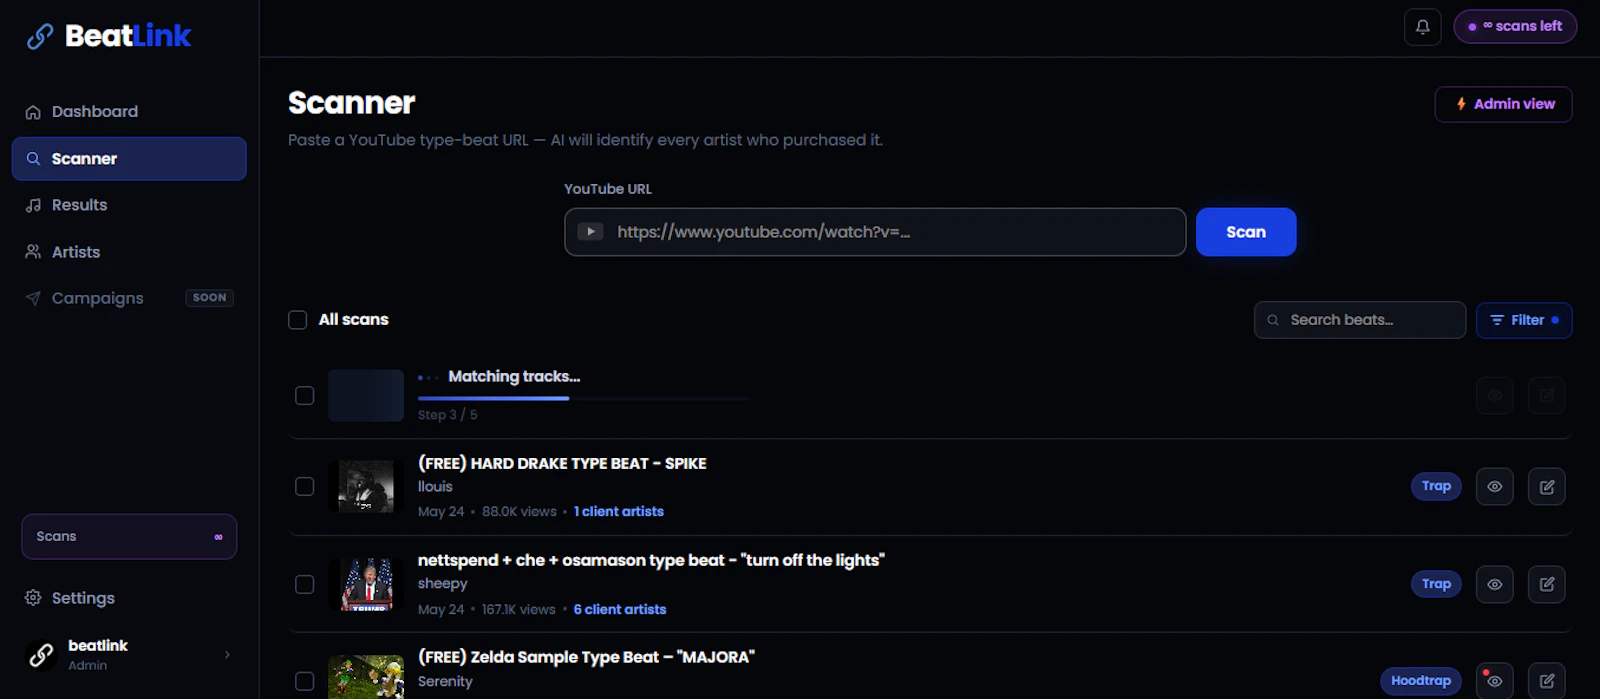View the Zelda MAJORA scan via eye icon
The image size is (1600, 699).
(1495, 681)
